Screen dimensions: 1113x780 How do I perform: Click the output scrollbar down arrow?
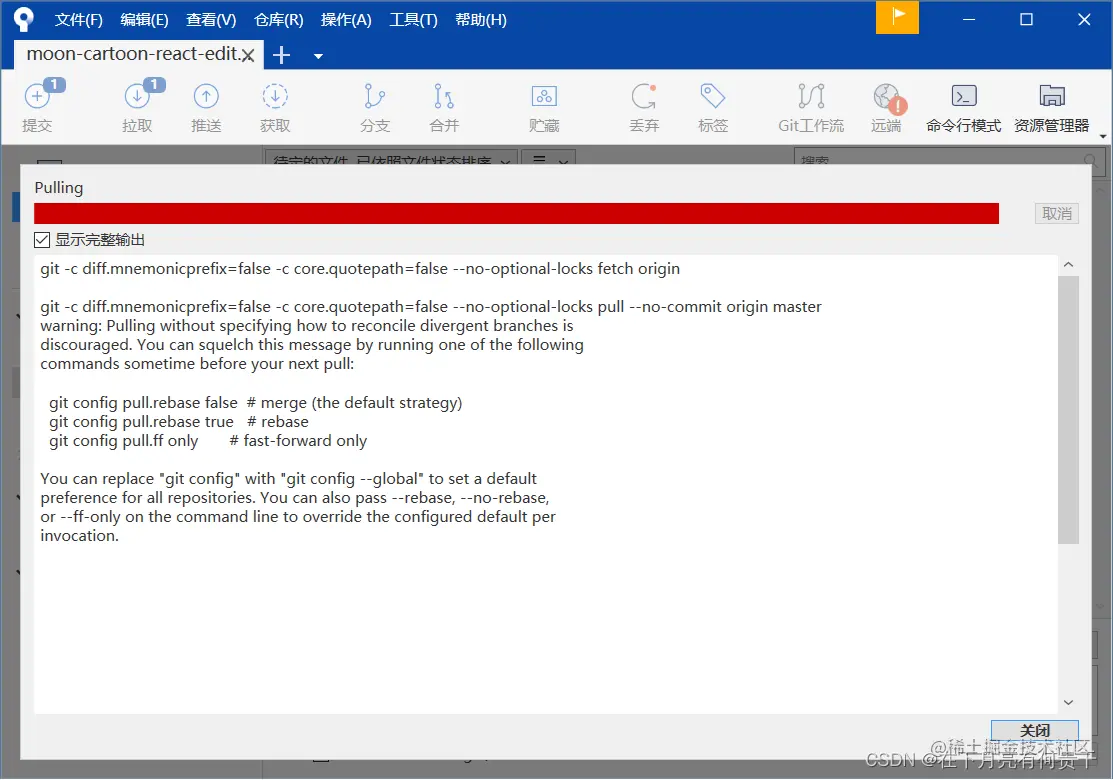tap(1068, 703)
